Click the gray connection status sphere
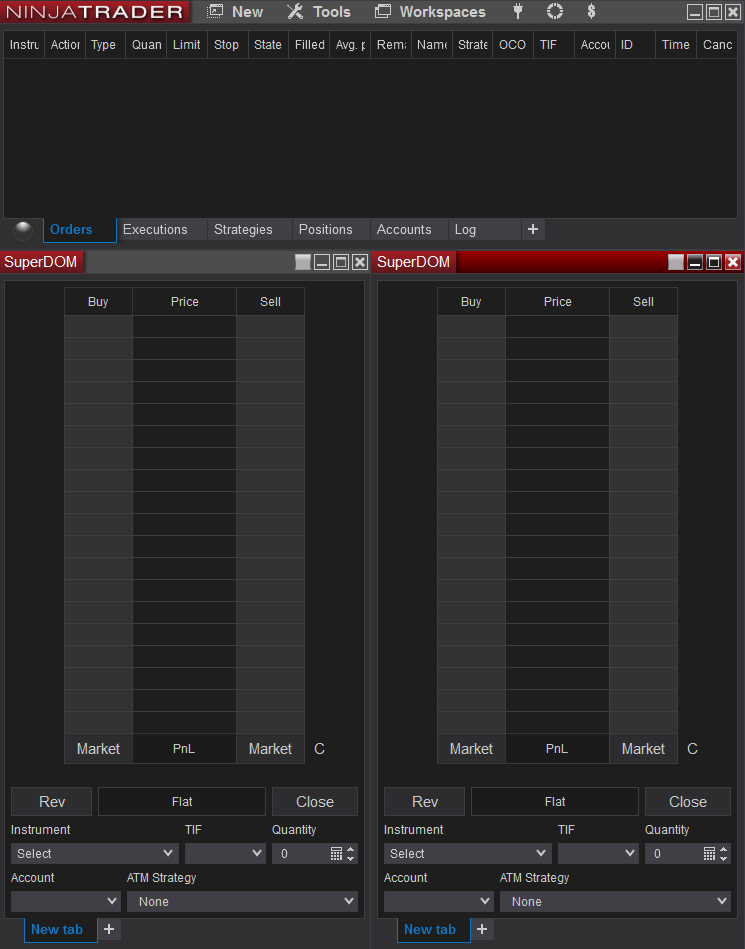 click(x=23, y=231)
